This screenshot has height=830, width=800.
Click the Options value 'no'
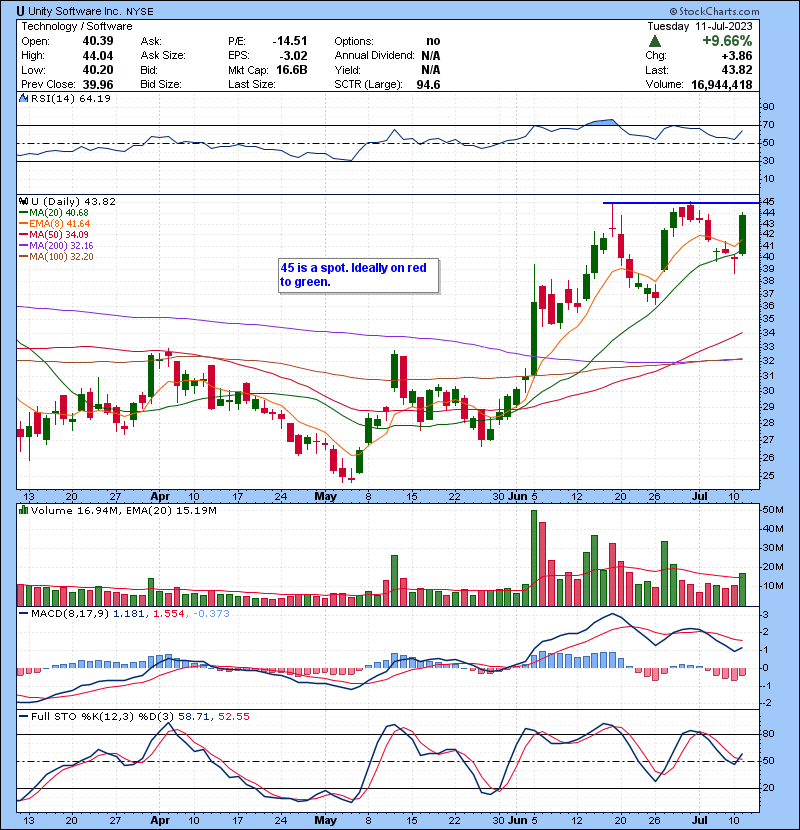433,41
